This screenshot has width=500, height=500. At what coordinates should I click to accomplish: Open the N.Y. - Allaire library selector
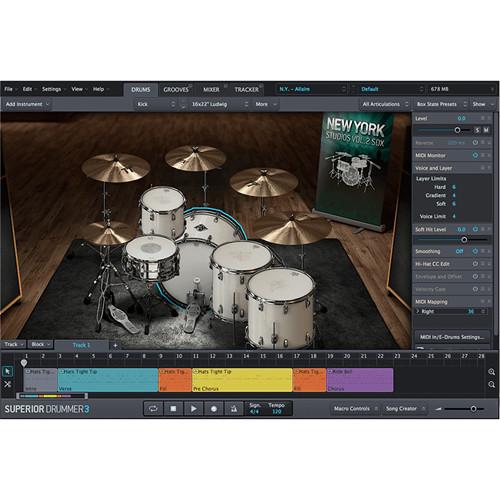[x=312, y=89]
